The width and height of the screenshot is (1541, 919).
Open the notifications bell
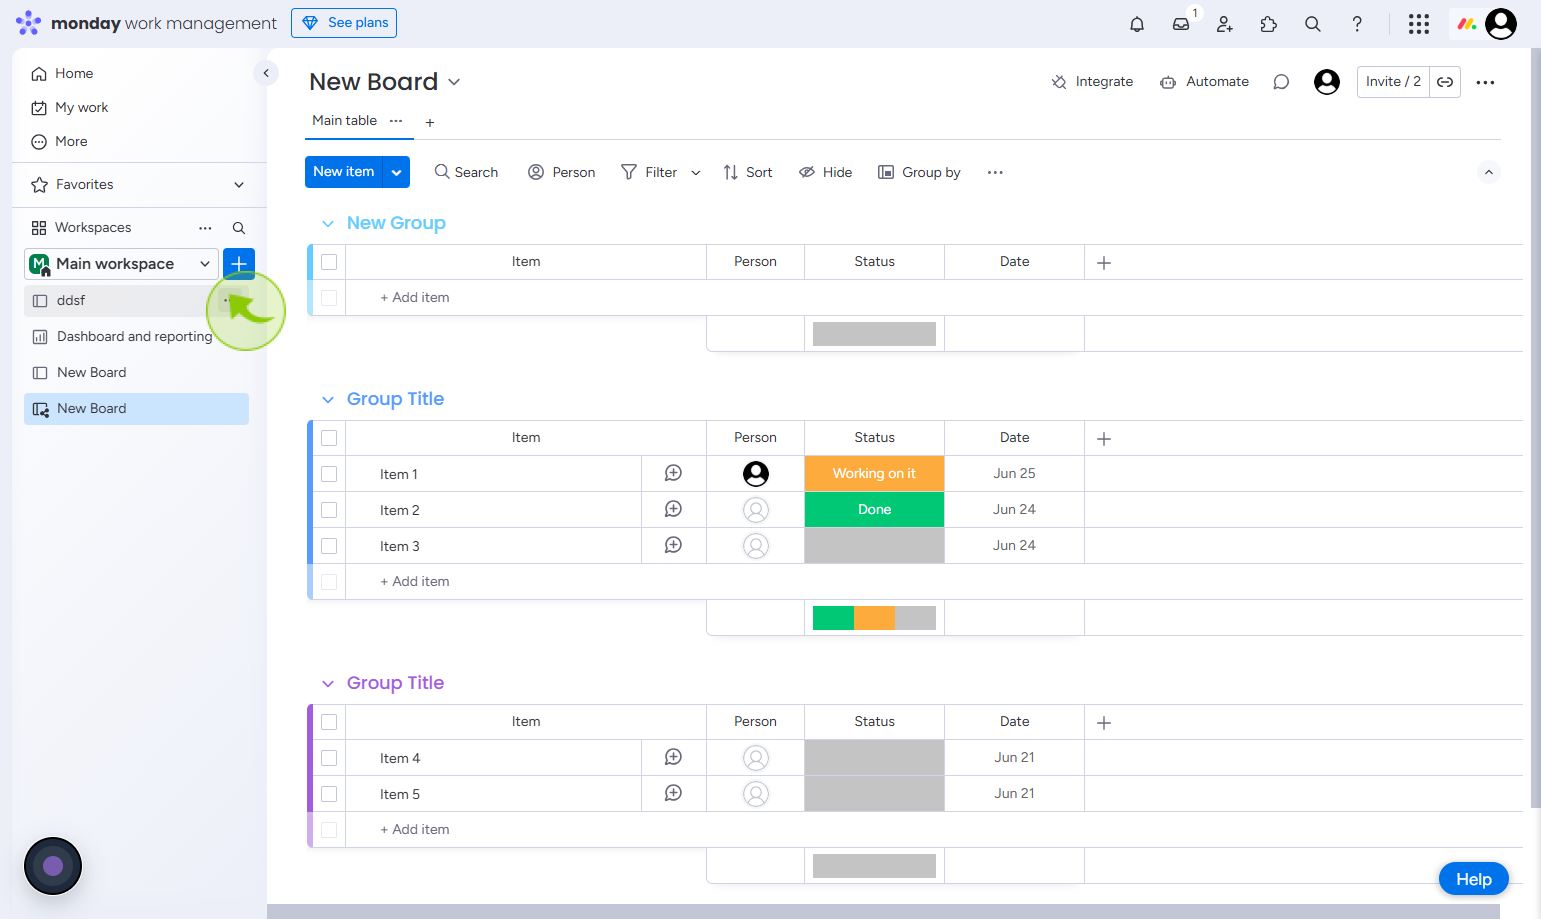click(x=1137, y=24)
